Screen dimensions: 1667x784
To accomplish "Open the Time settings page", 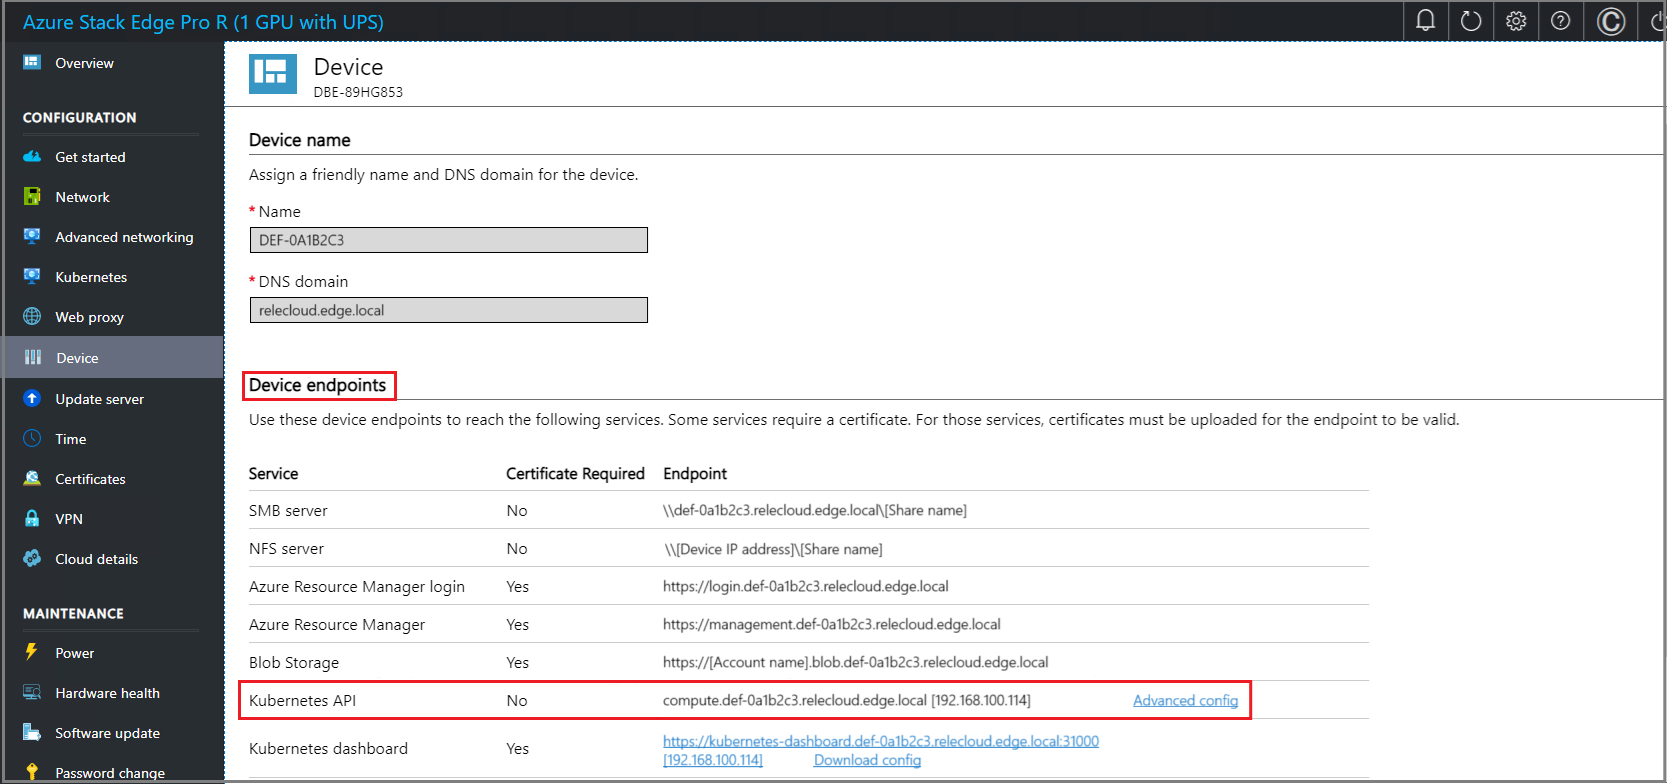I will click(x=70, y=439).
